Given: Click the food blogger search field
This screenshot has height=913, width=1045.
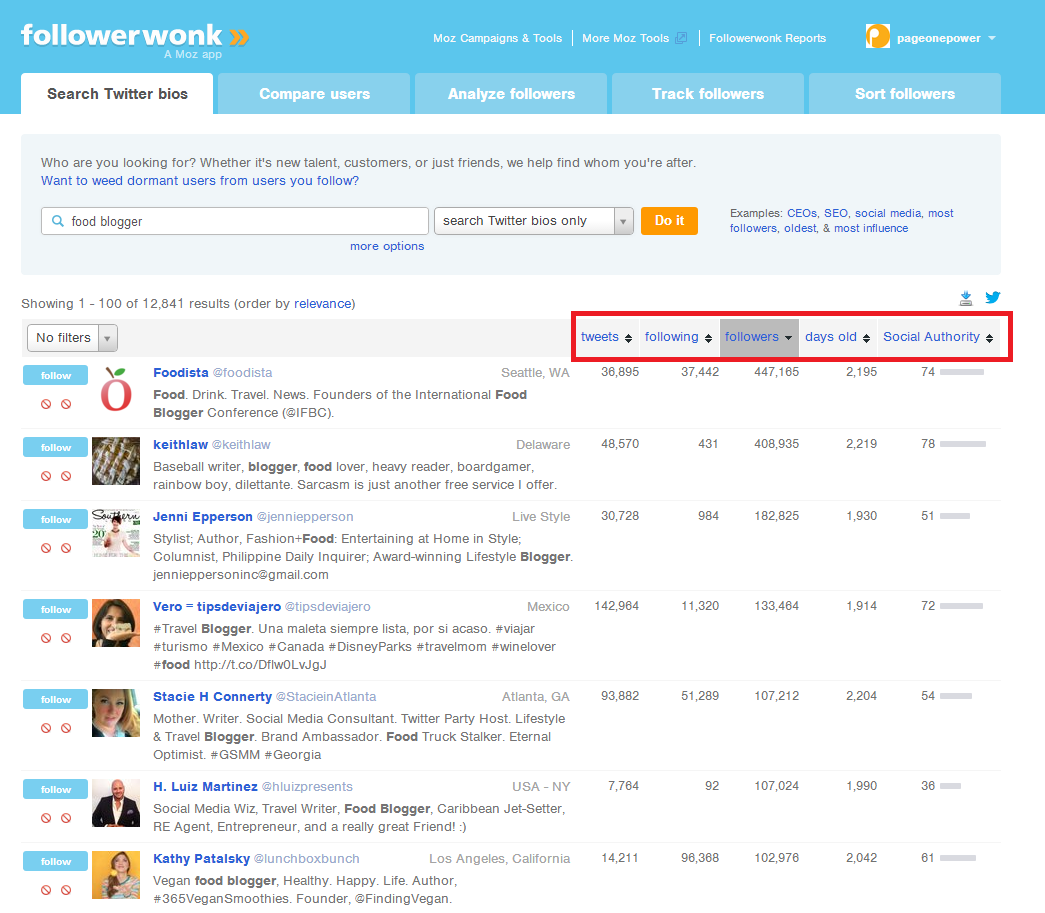Looking at the screenshot, I should coord(235,221).
